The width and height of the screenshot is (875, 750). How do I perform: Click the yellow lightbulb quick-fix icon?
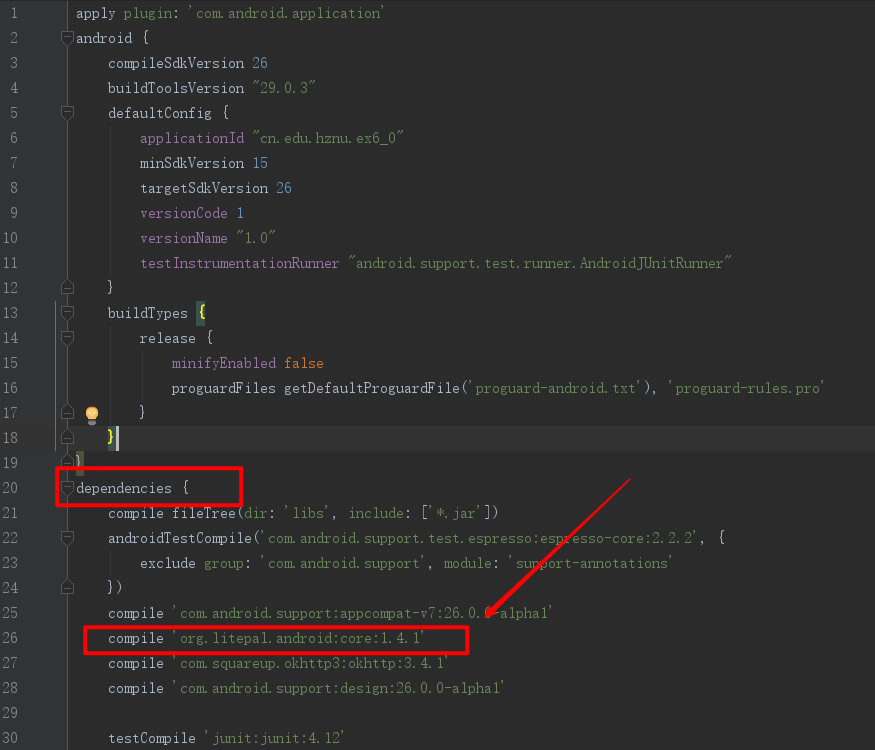(92, 415)
